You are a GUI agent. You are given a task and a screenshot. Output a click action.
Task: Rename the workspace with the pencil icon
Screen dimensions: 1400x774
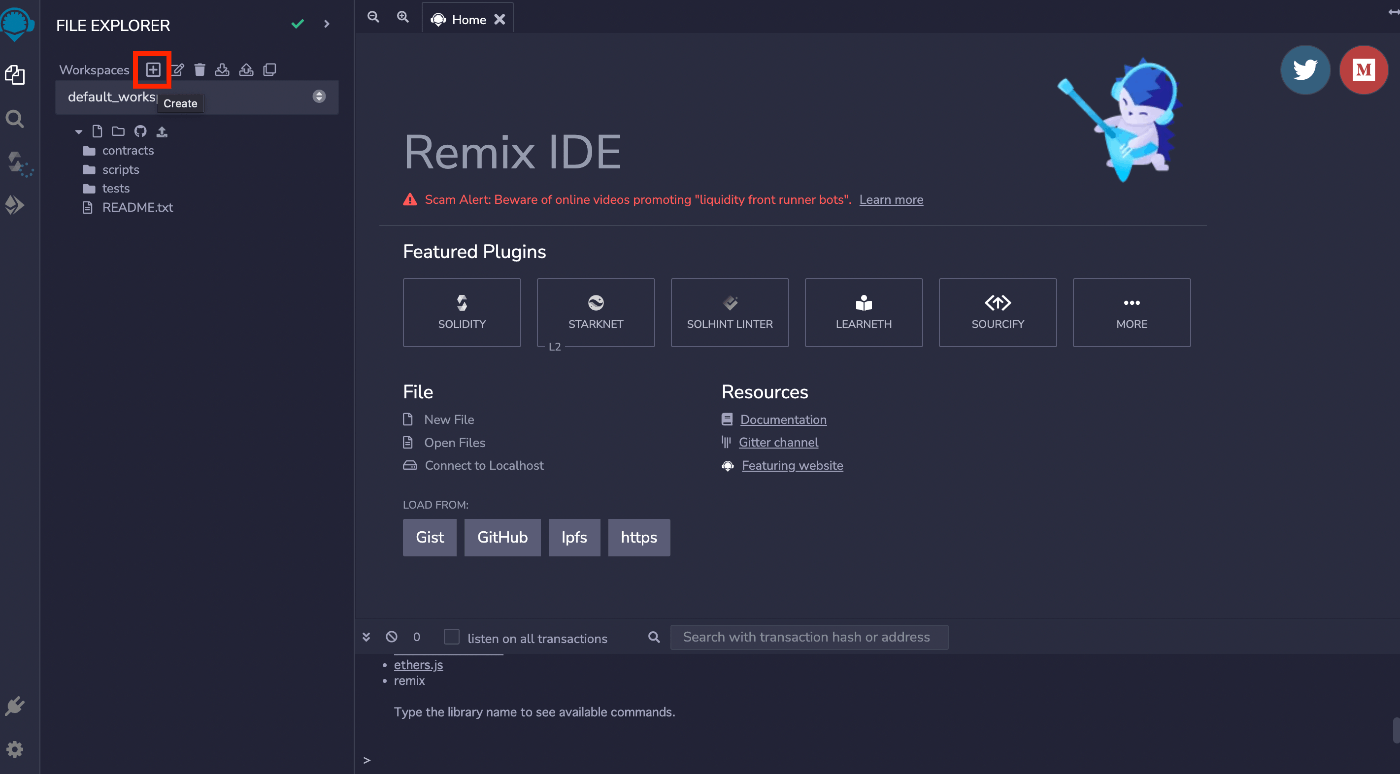[177, 70]
